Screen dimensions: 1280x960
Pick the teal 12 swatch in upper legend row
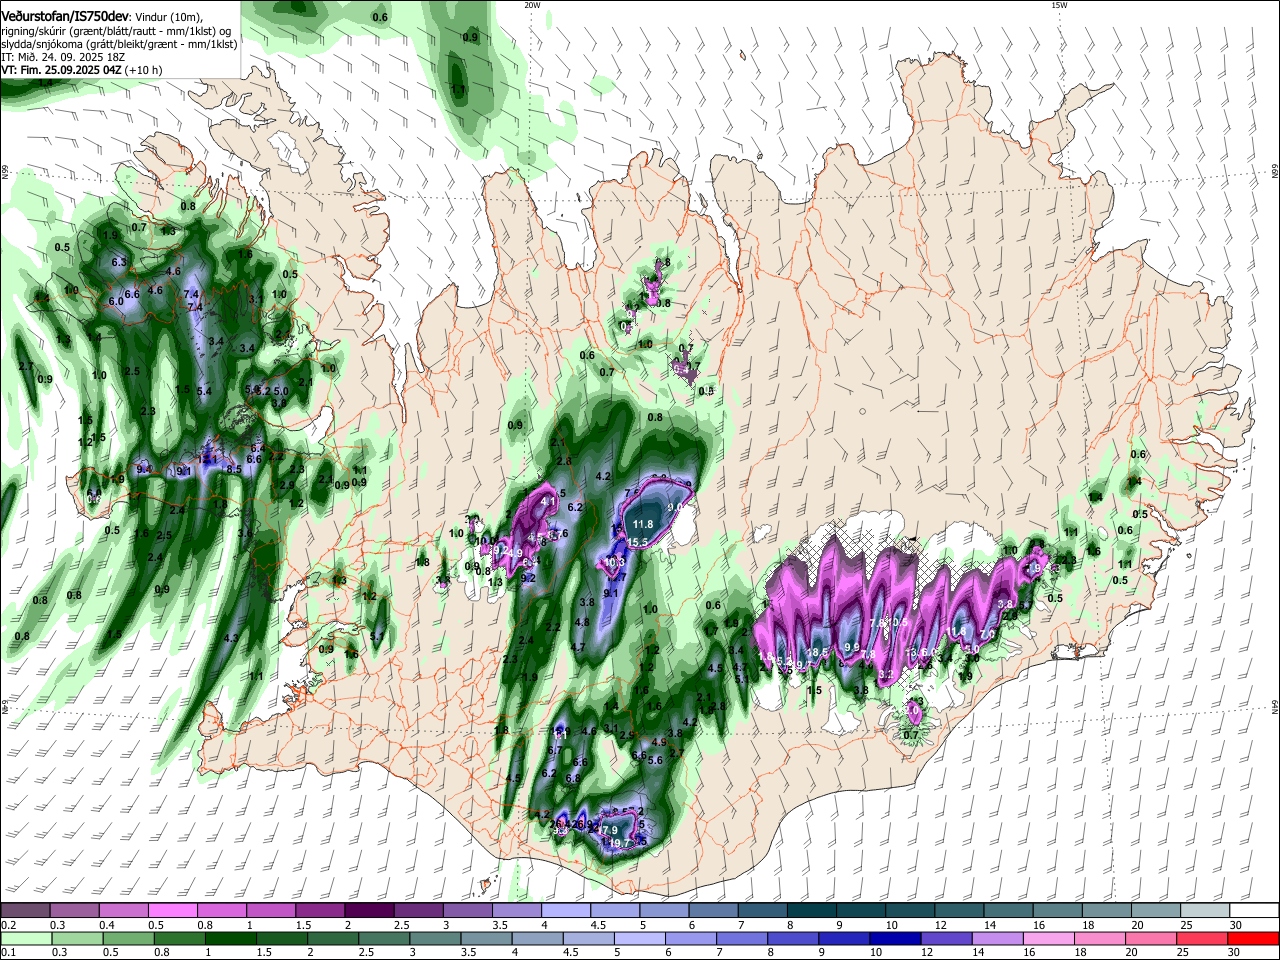coord(959,911)
